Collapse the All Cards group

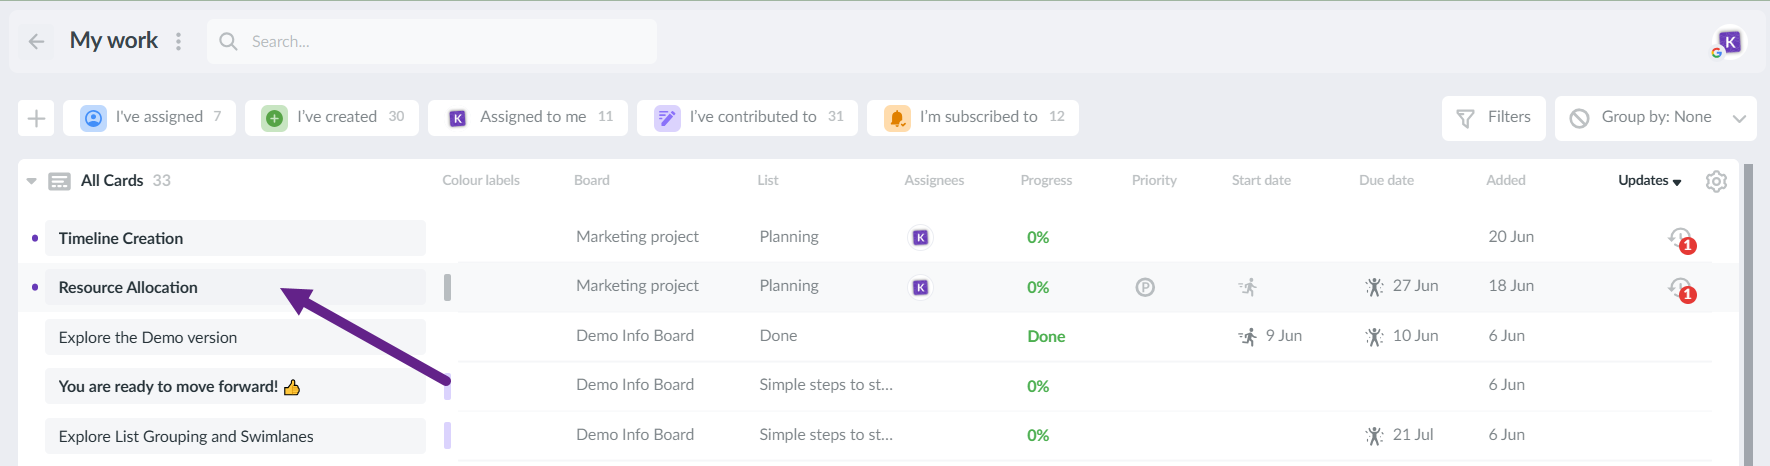(x=32, y=181)
